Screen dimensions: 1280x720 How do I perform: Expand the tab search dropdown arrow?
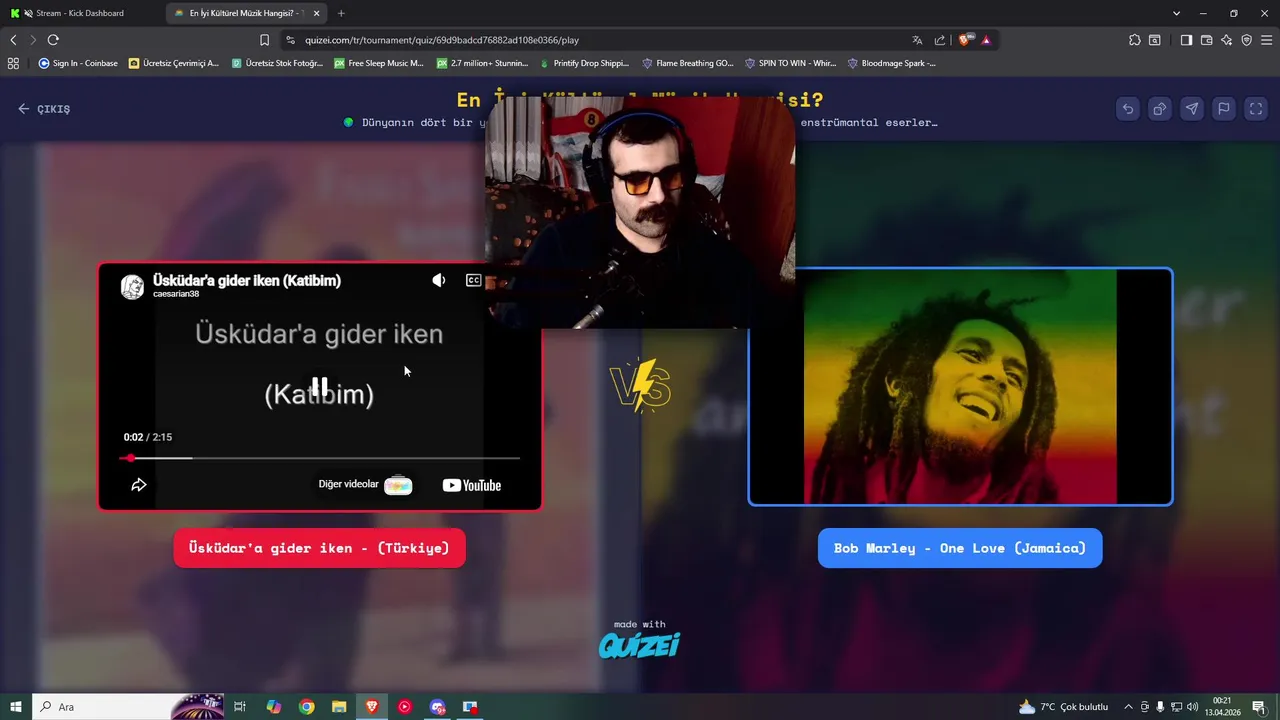pyautogui.click(x=1176, y=13)
